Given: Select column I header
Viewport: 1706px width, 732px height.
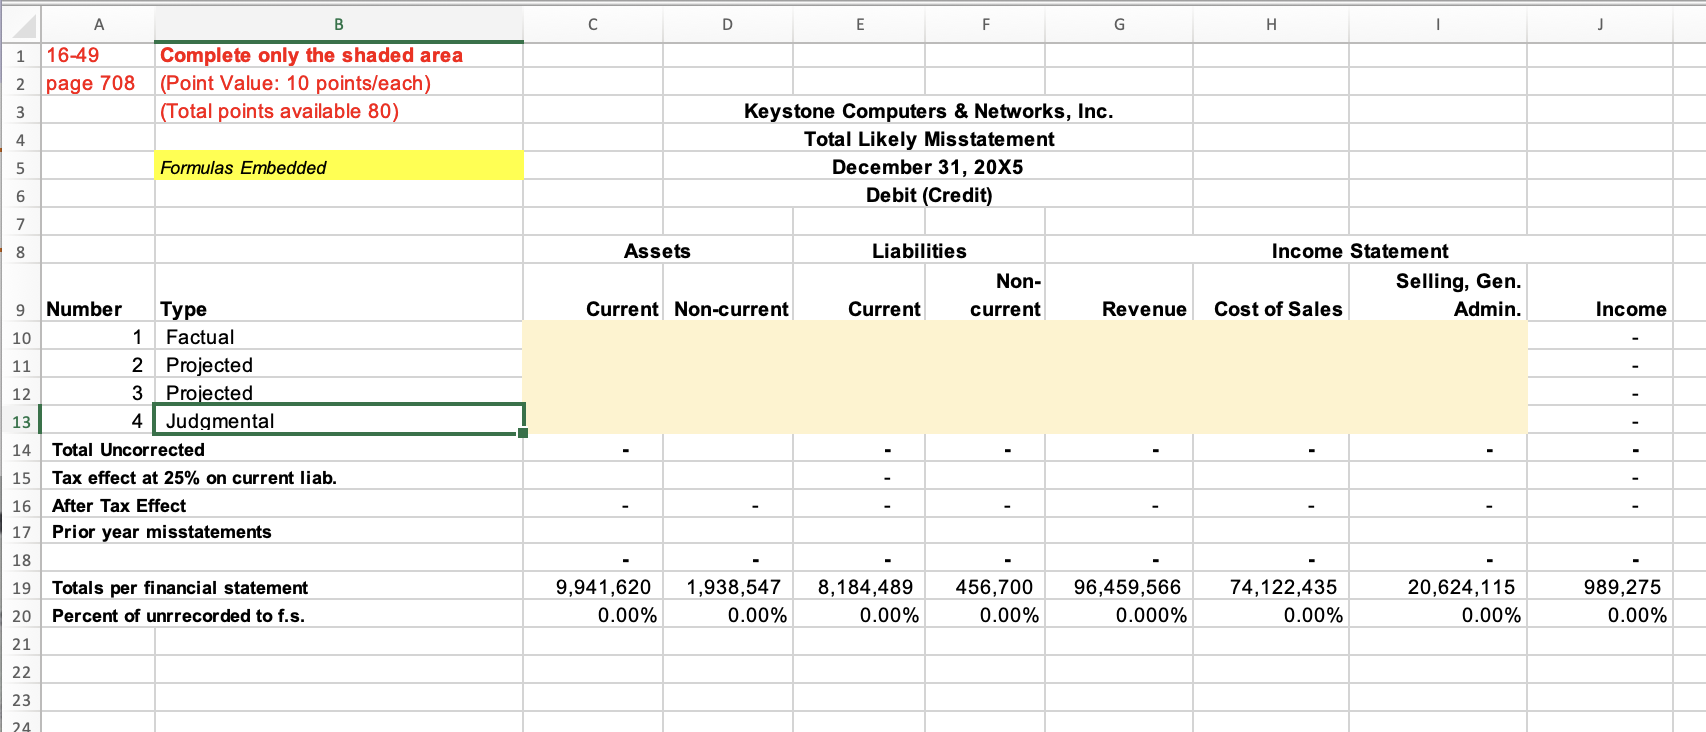Looking at the screenshot, I should click(1437, 24).
